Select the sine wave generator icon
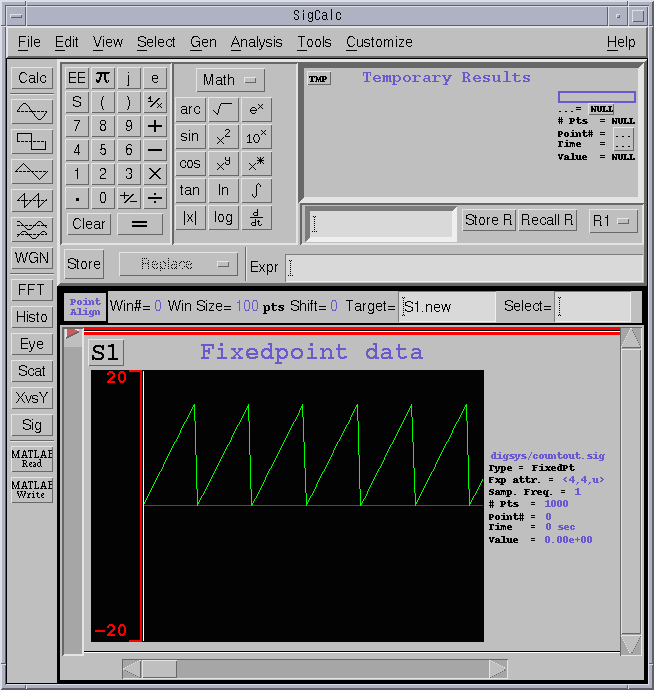Screen dimensions: 654x690 coord(32,111)
